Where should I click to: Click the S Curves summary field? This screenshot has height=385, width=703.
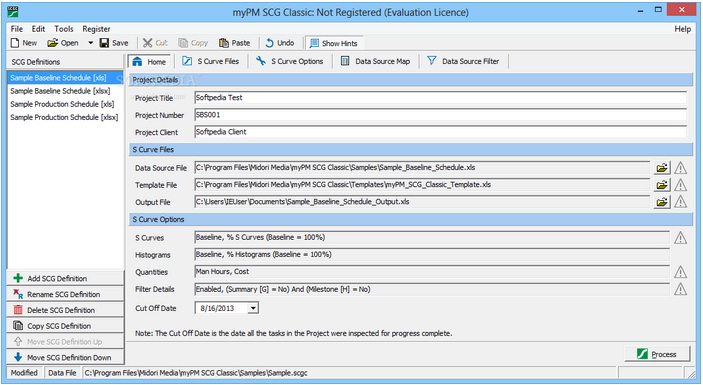pyautogui.click(x=432, y=238)
